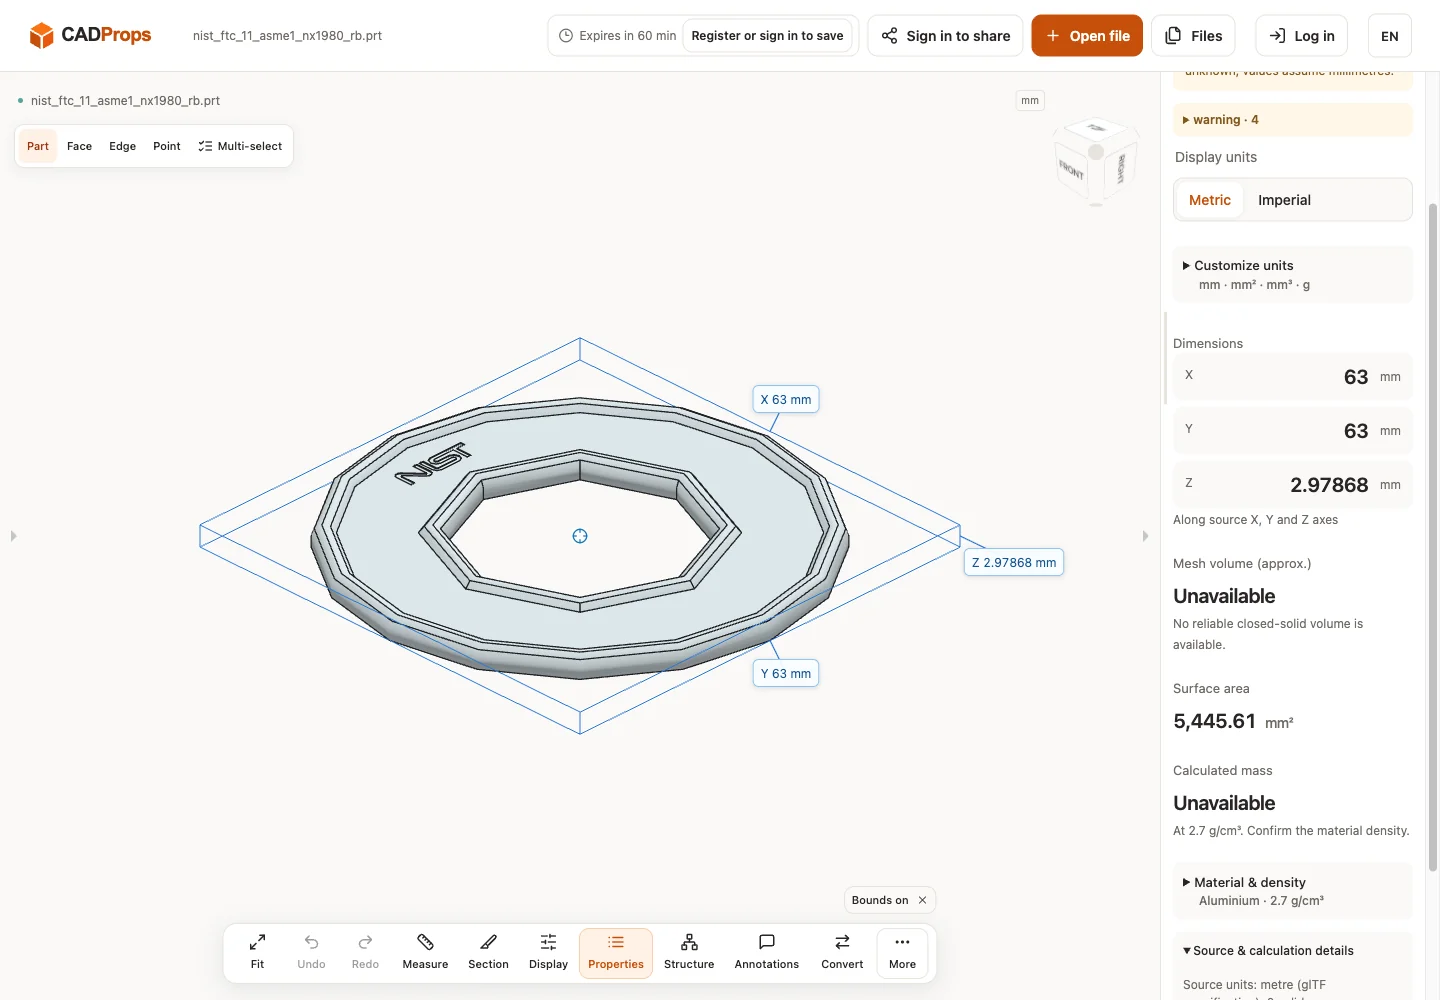1440x1000 pixels.
Task: Open the EN language selector
Action: tap(1390, 36)
